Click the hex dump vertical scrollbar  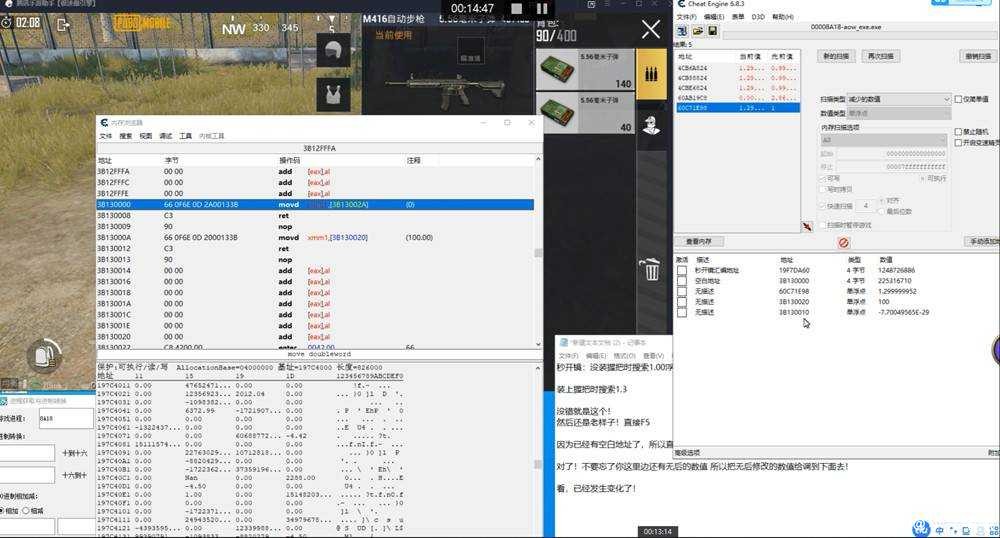(x=538, y=449)
